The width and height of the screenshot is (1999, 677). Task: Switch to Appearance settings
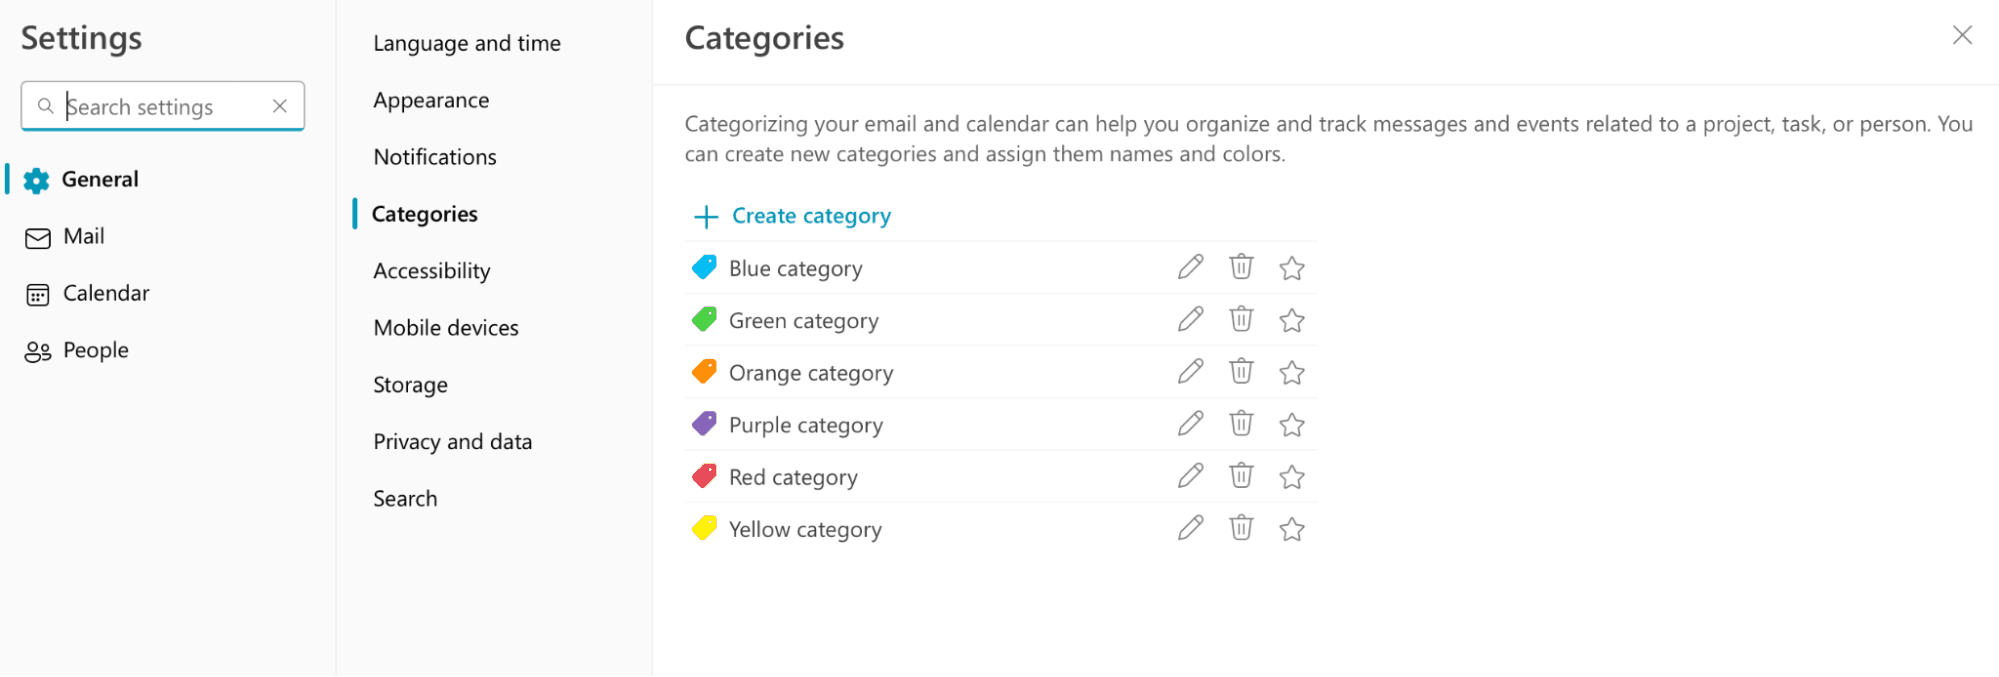click(x=431, y=99)
